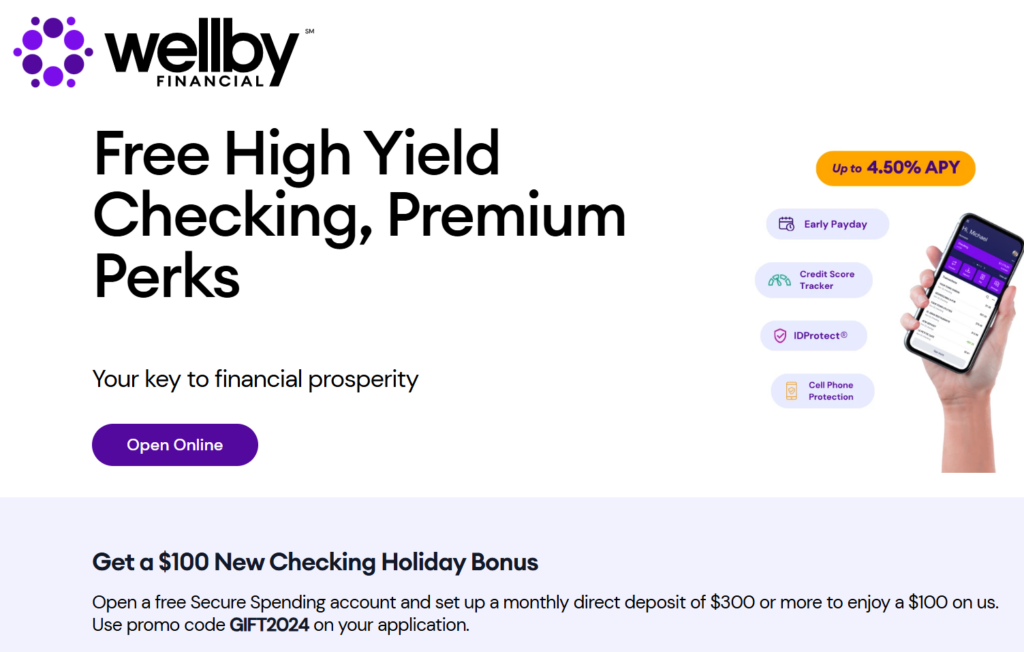Click the SM service mark beside Wellby
This screenshot has width=1024, height=652.
click(x=310, y=31)
